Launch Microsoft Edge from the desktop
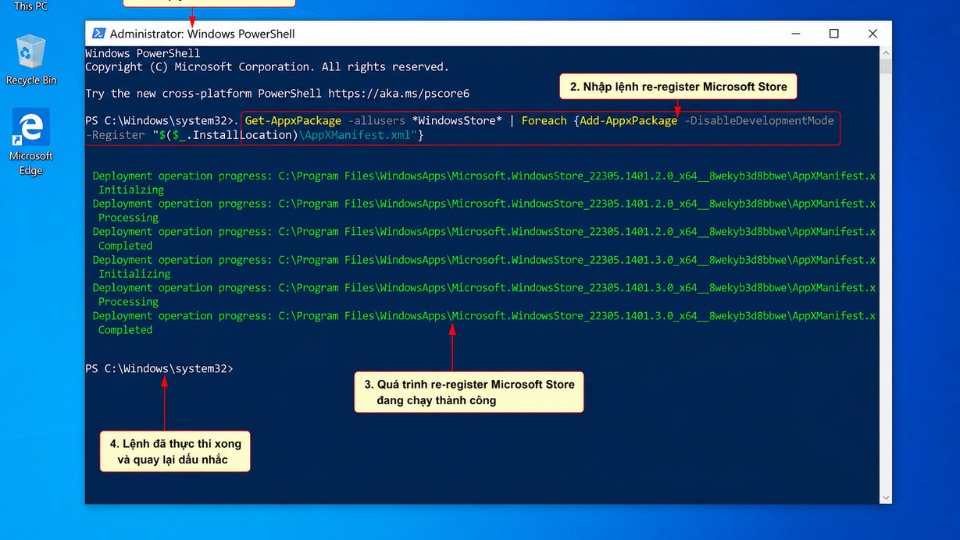This screenshot has width=960, height=540. click(31, 143)
